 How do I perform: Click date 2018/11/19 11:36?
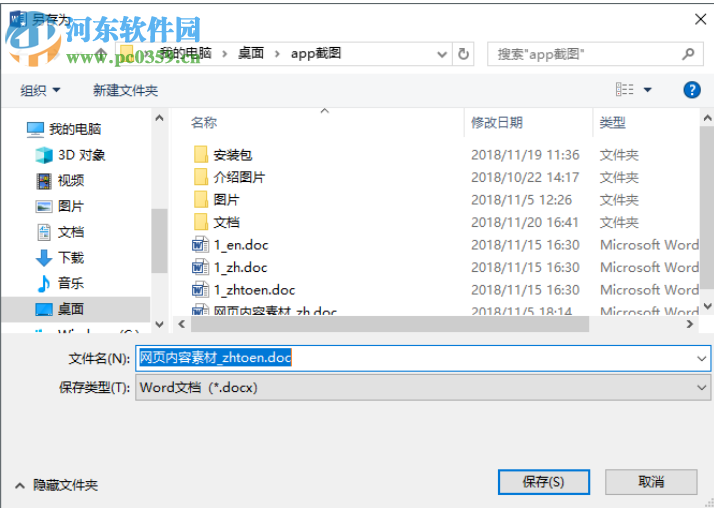click(x=525, y=155)
